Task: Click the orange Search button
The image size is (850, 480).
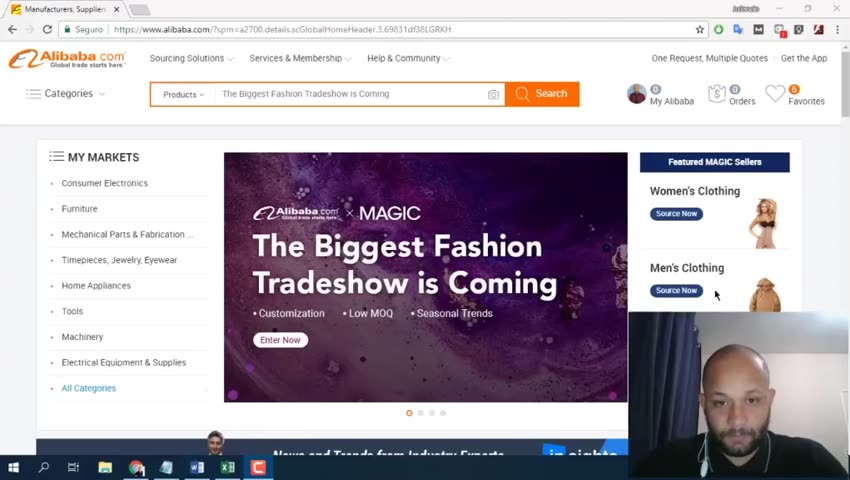Action: (542, 94)
